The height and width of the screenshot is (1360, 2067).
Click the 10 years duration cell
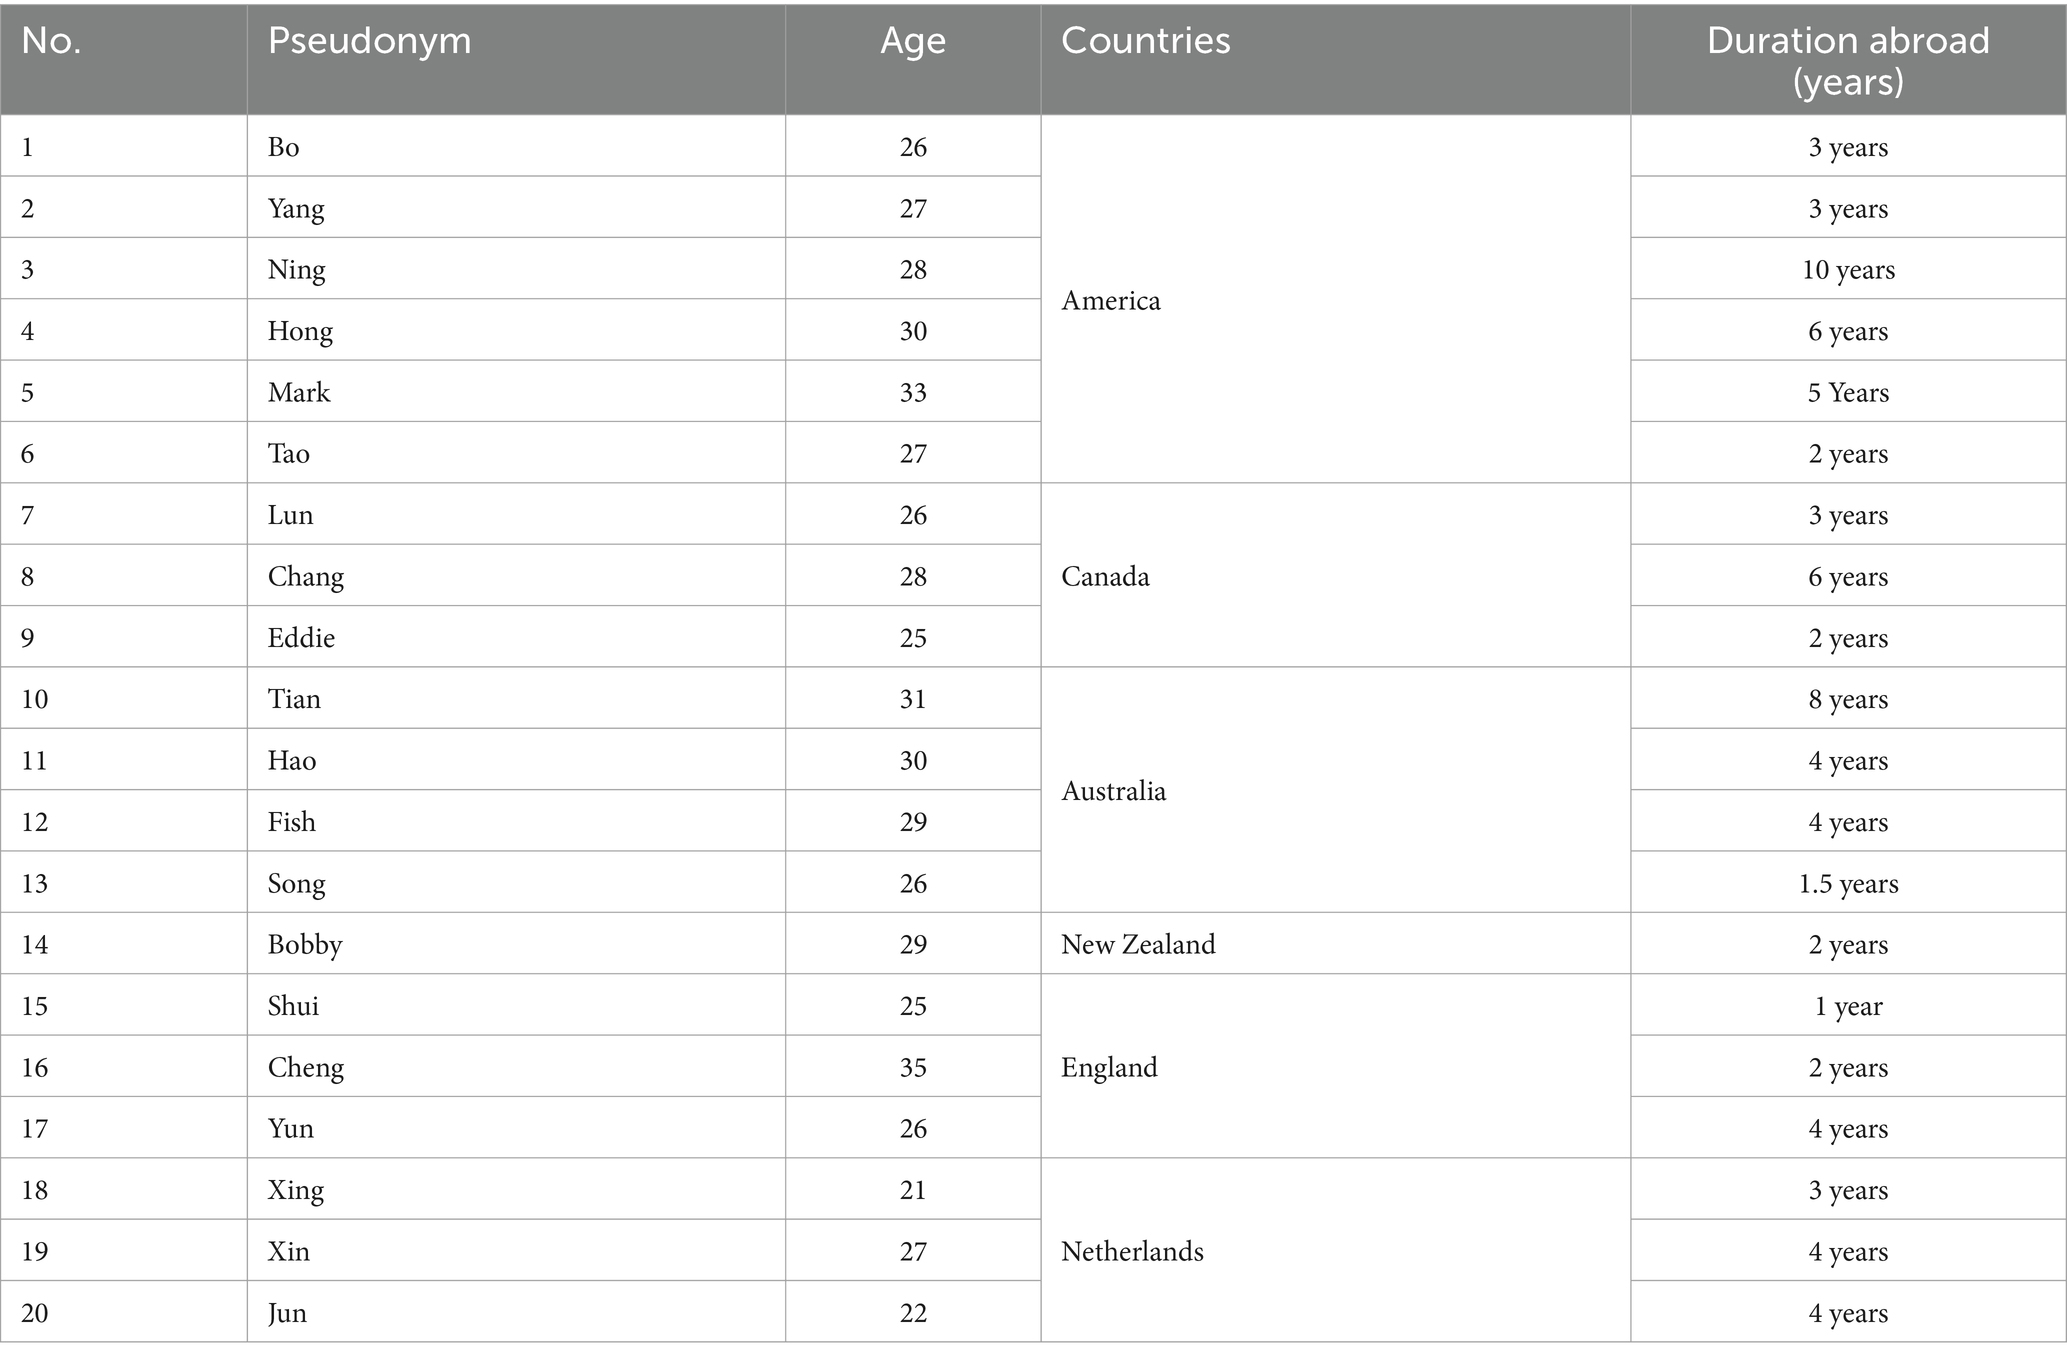[1848, 269]
